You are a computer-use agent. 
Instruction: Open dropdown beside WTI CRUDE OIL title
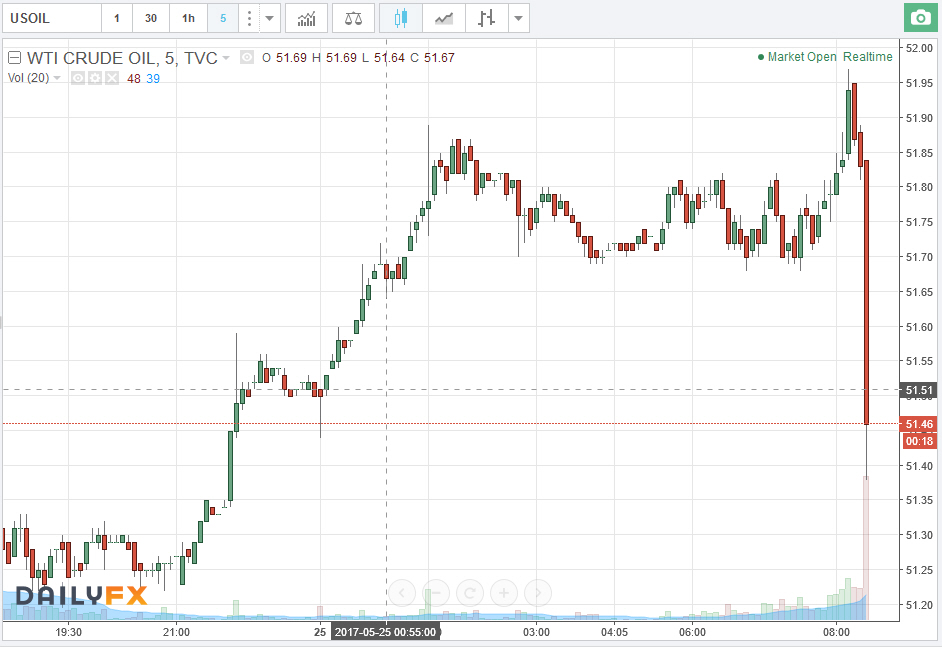[x=226, y=58]
